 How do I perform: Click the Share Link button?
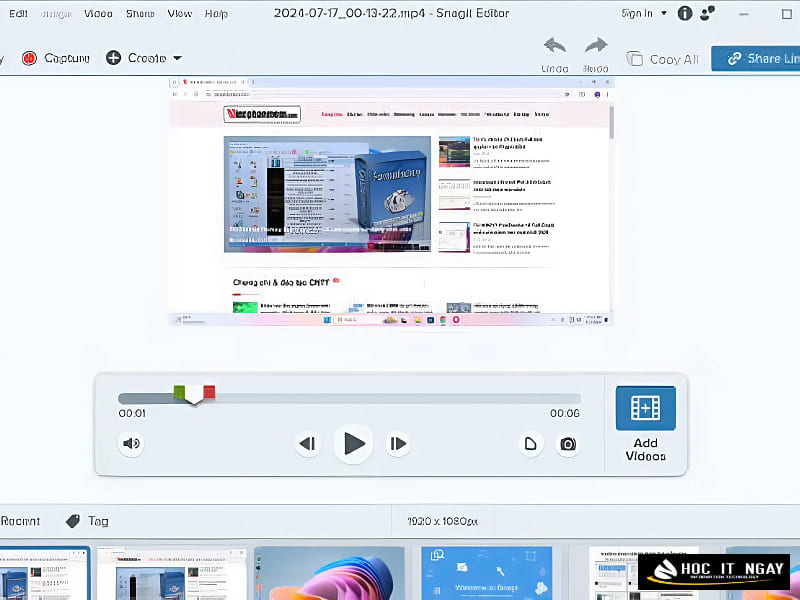(x=756, y=59)
